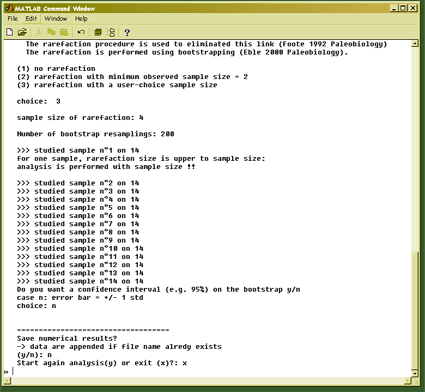Click the vertical scrollbar down arrow
The width and height of the screenshot is (425, 392).
(415, 373)
